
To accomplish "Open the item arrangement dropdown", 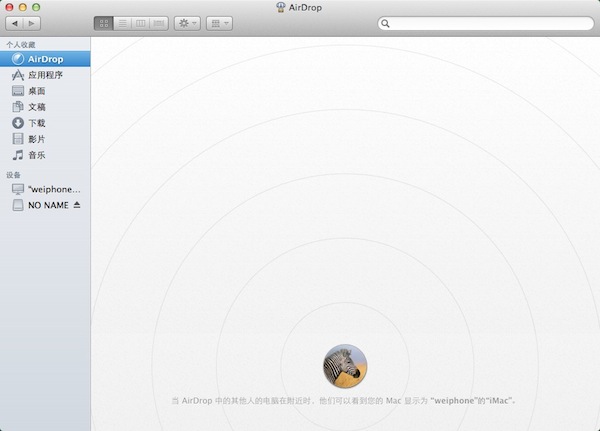I will click(219, 22).
